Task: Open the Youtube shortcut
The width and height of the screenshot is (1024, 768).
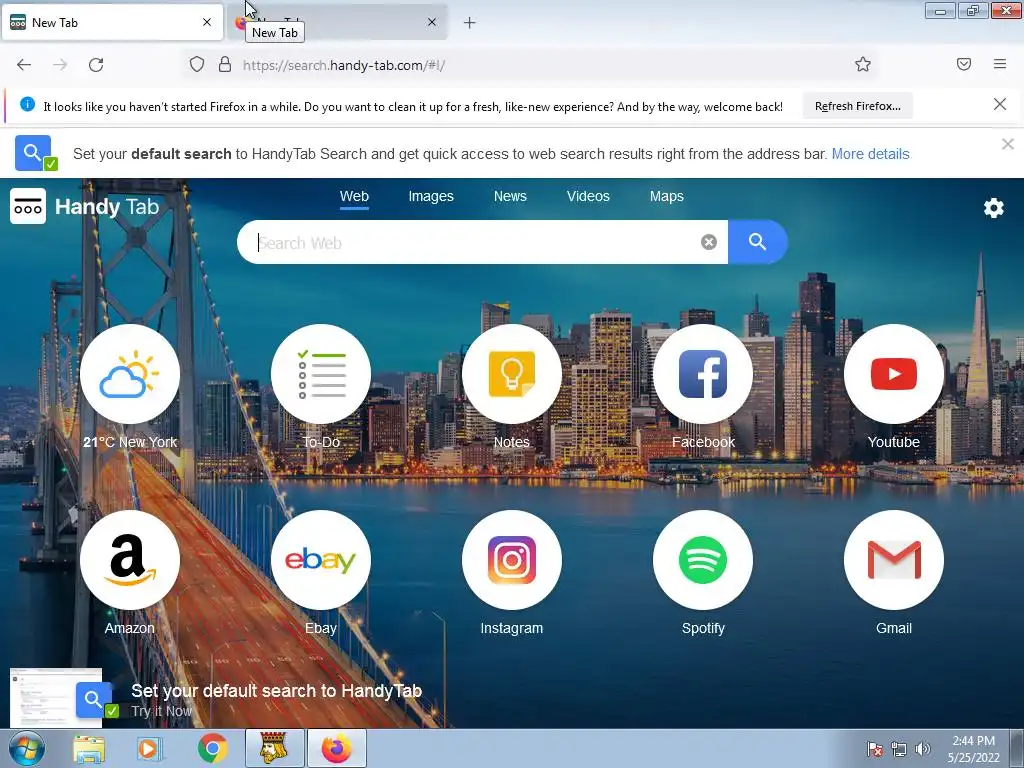Action: pos(893,374)
